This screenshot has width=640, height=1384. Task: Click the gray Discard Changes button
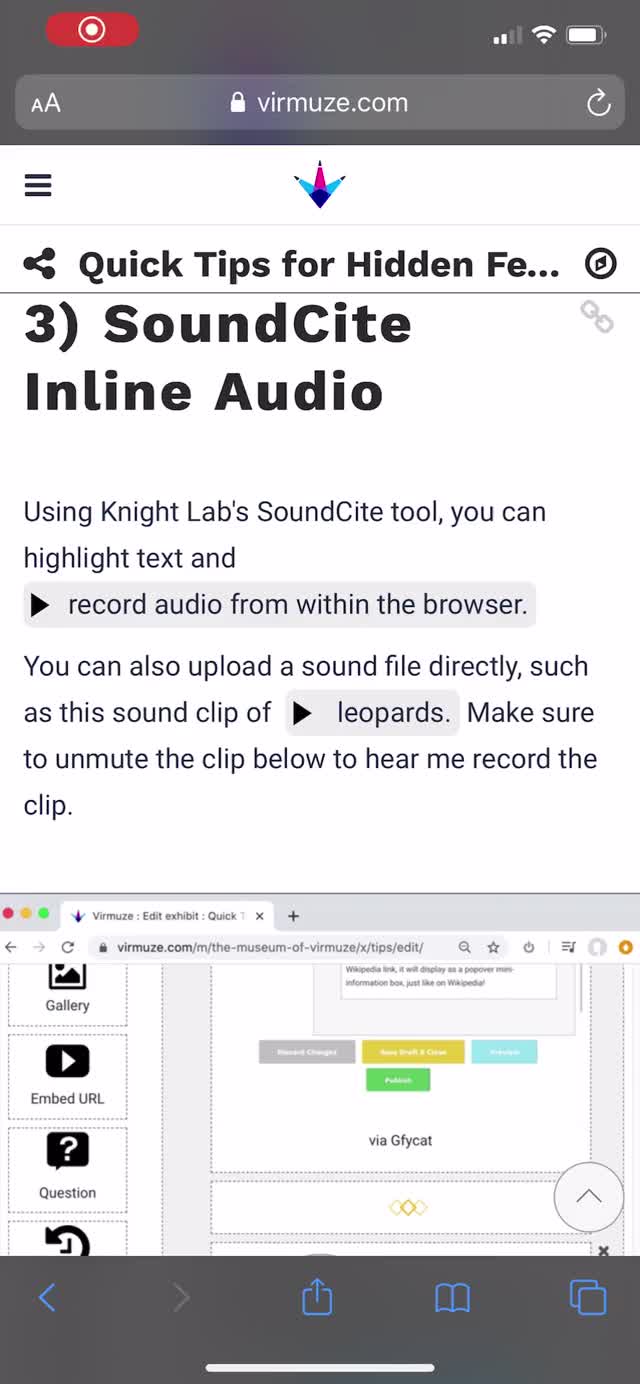coord(306,1051)
